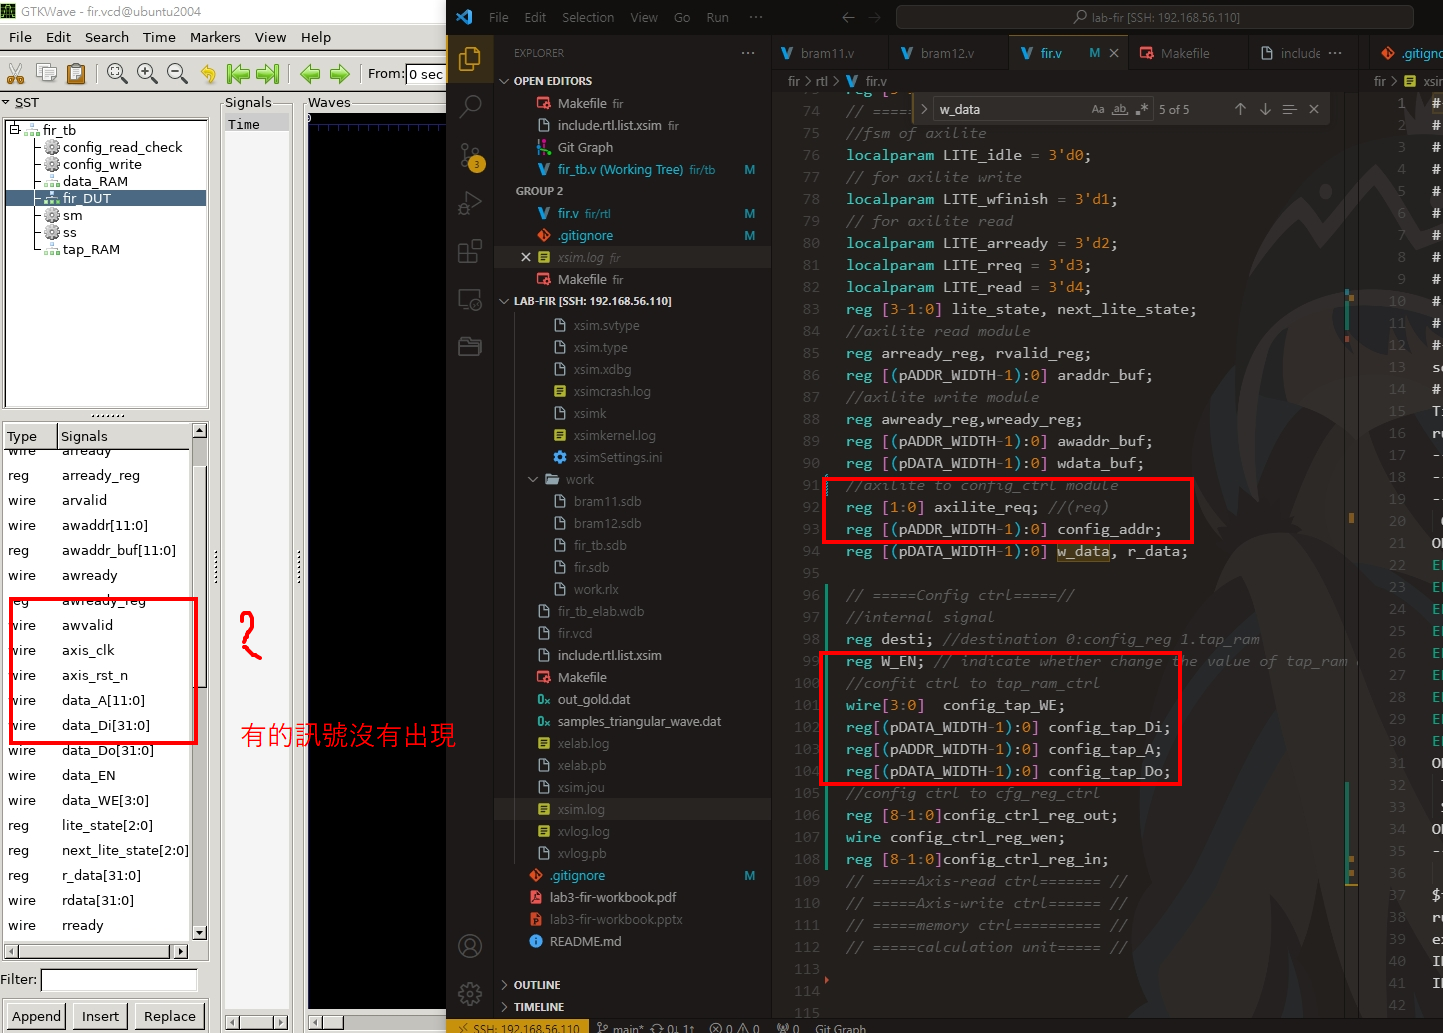Open Source Control view in activity bar
The width and height of the screenshot is (1443, 1033).
(x=470, y=155)
